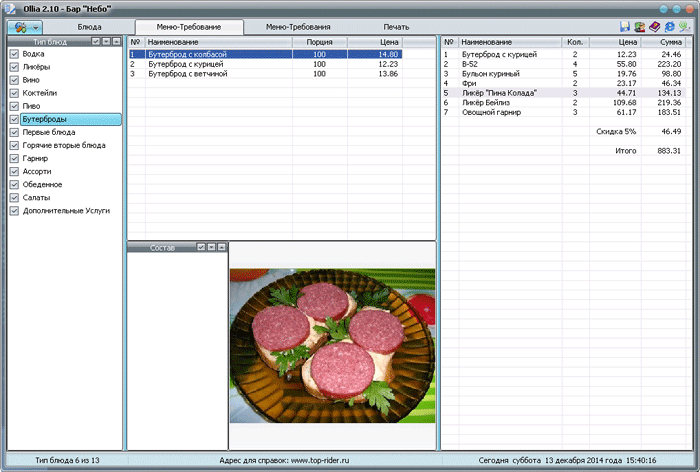Select the Ликёры dish type label

coord(36,67)
